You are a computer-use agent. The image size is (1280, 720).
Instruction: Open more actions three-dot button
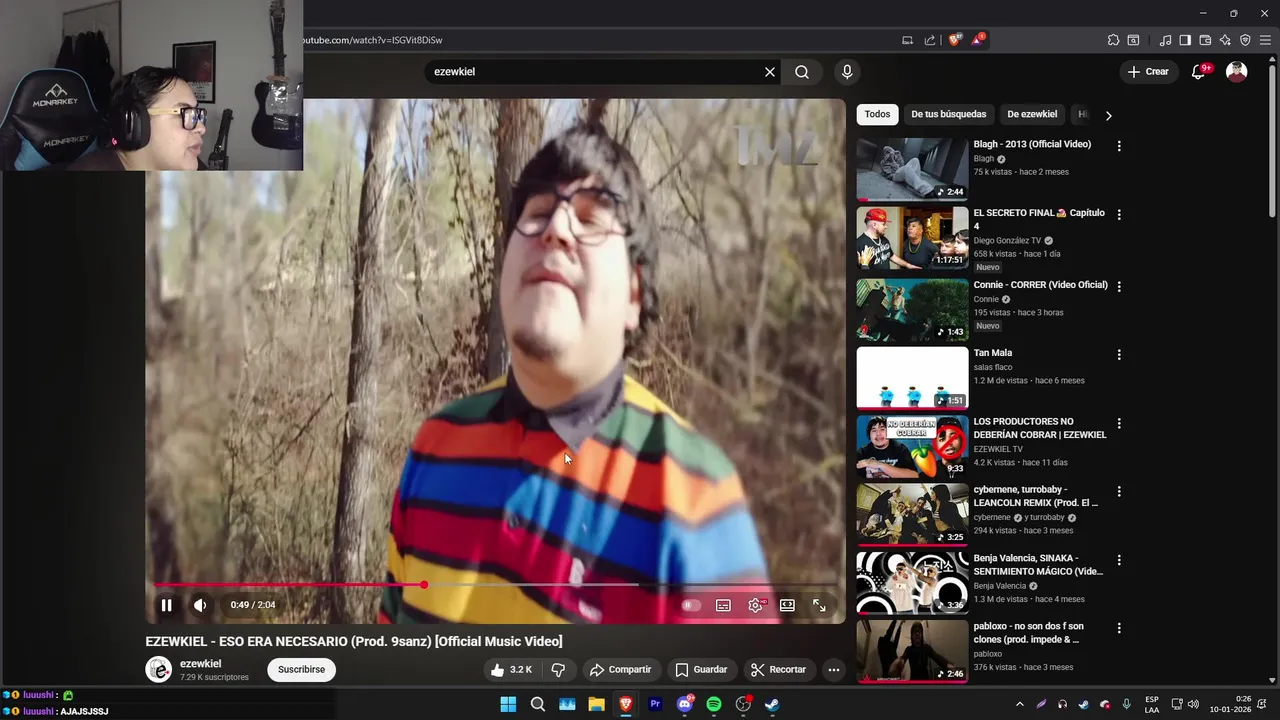tap(834, 670)
